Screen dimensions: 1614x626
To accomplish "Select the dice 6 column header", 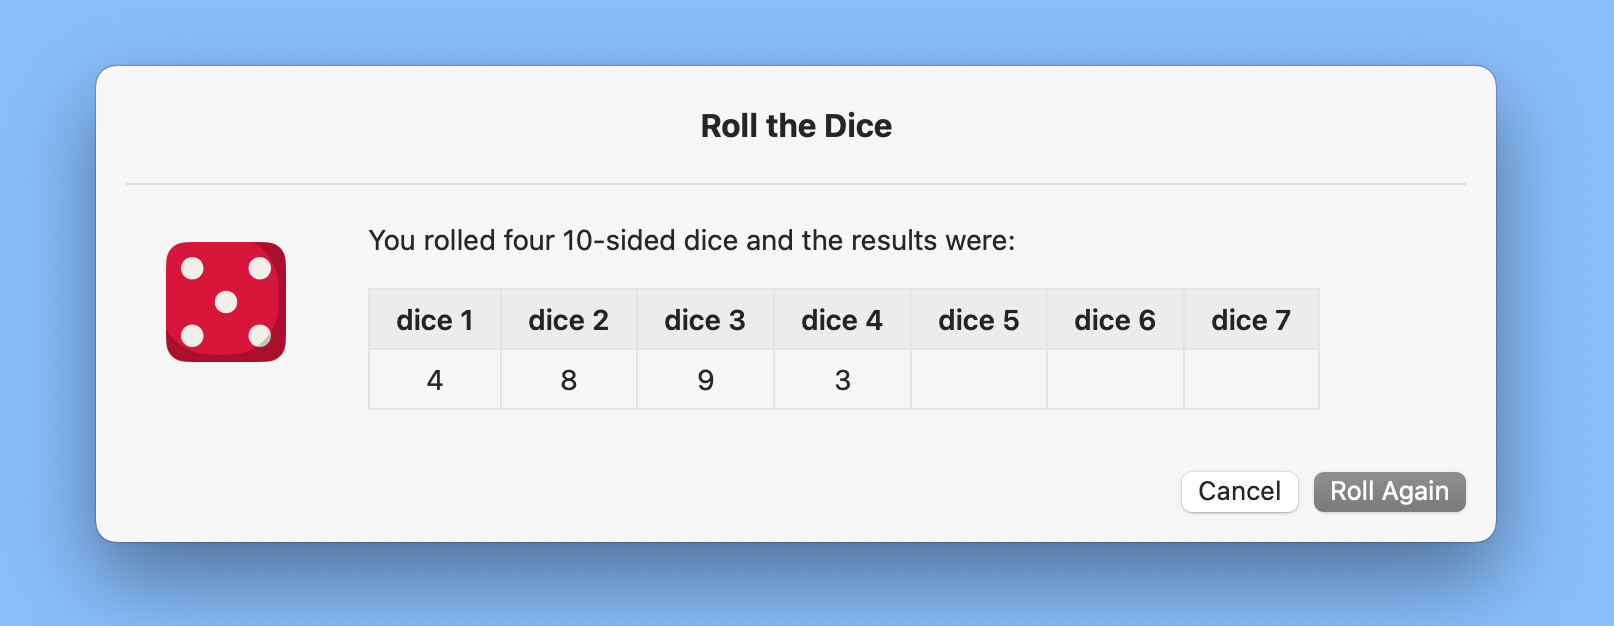I will pyautogui.click(x=1115, y=320).
